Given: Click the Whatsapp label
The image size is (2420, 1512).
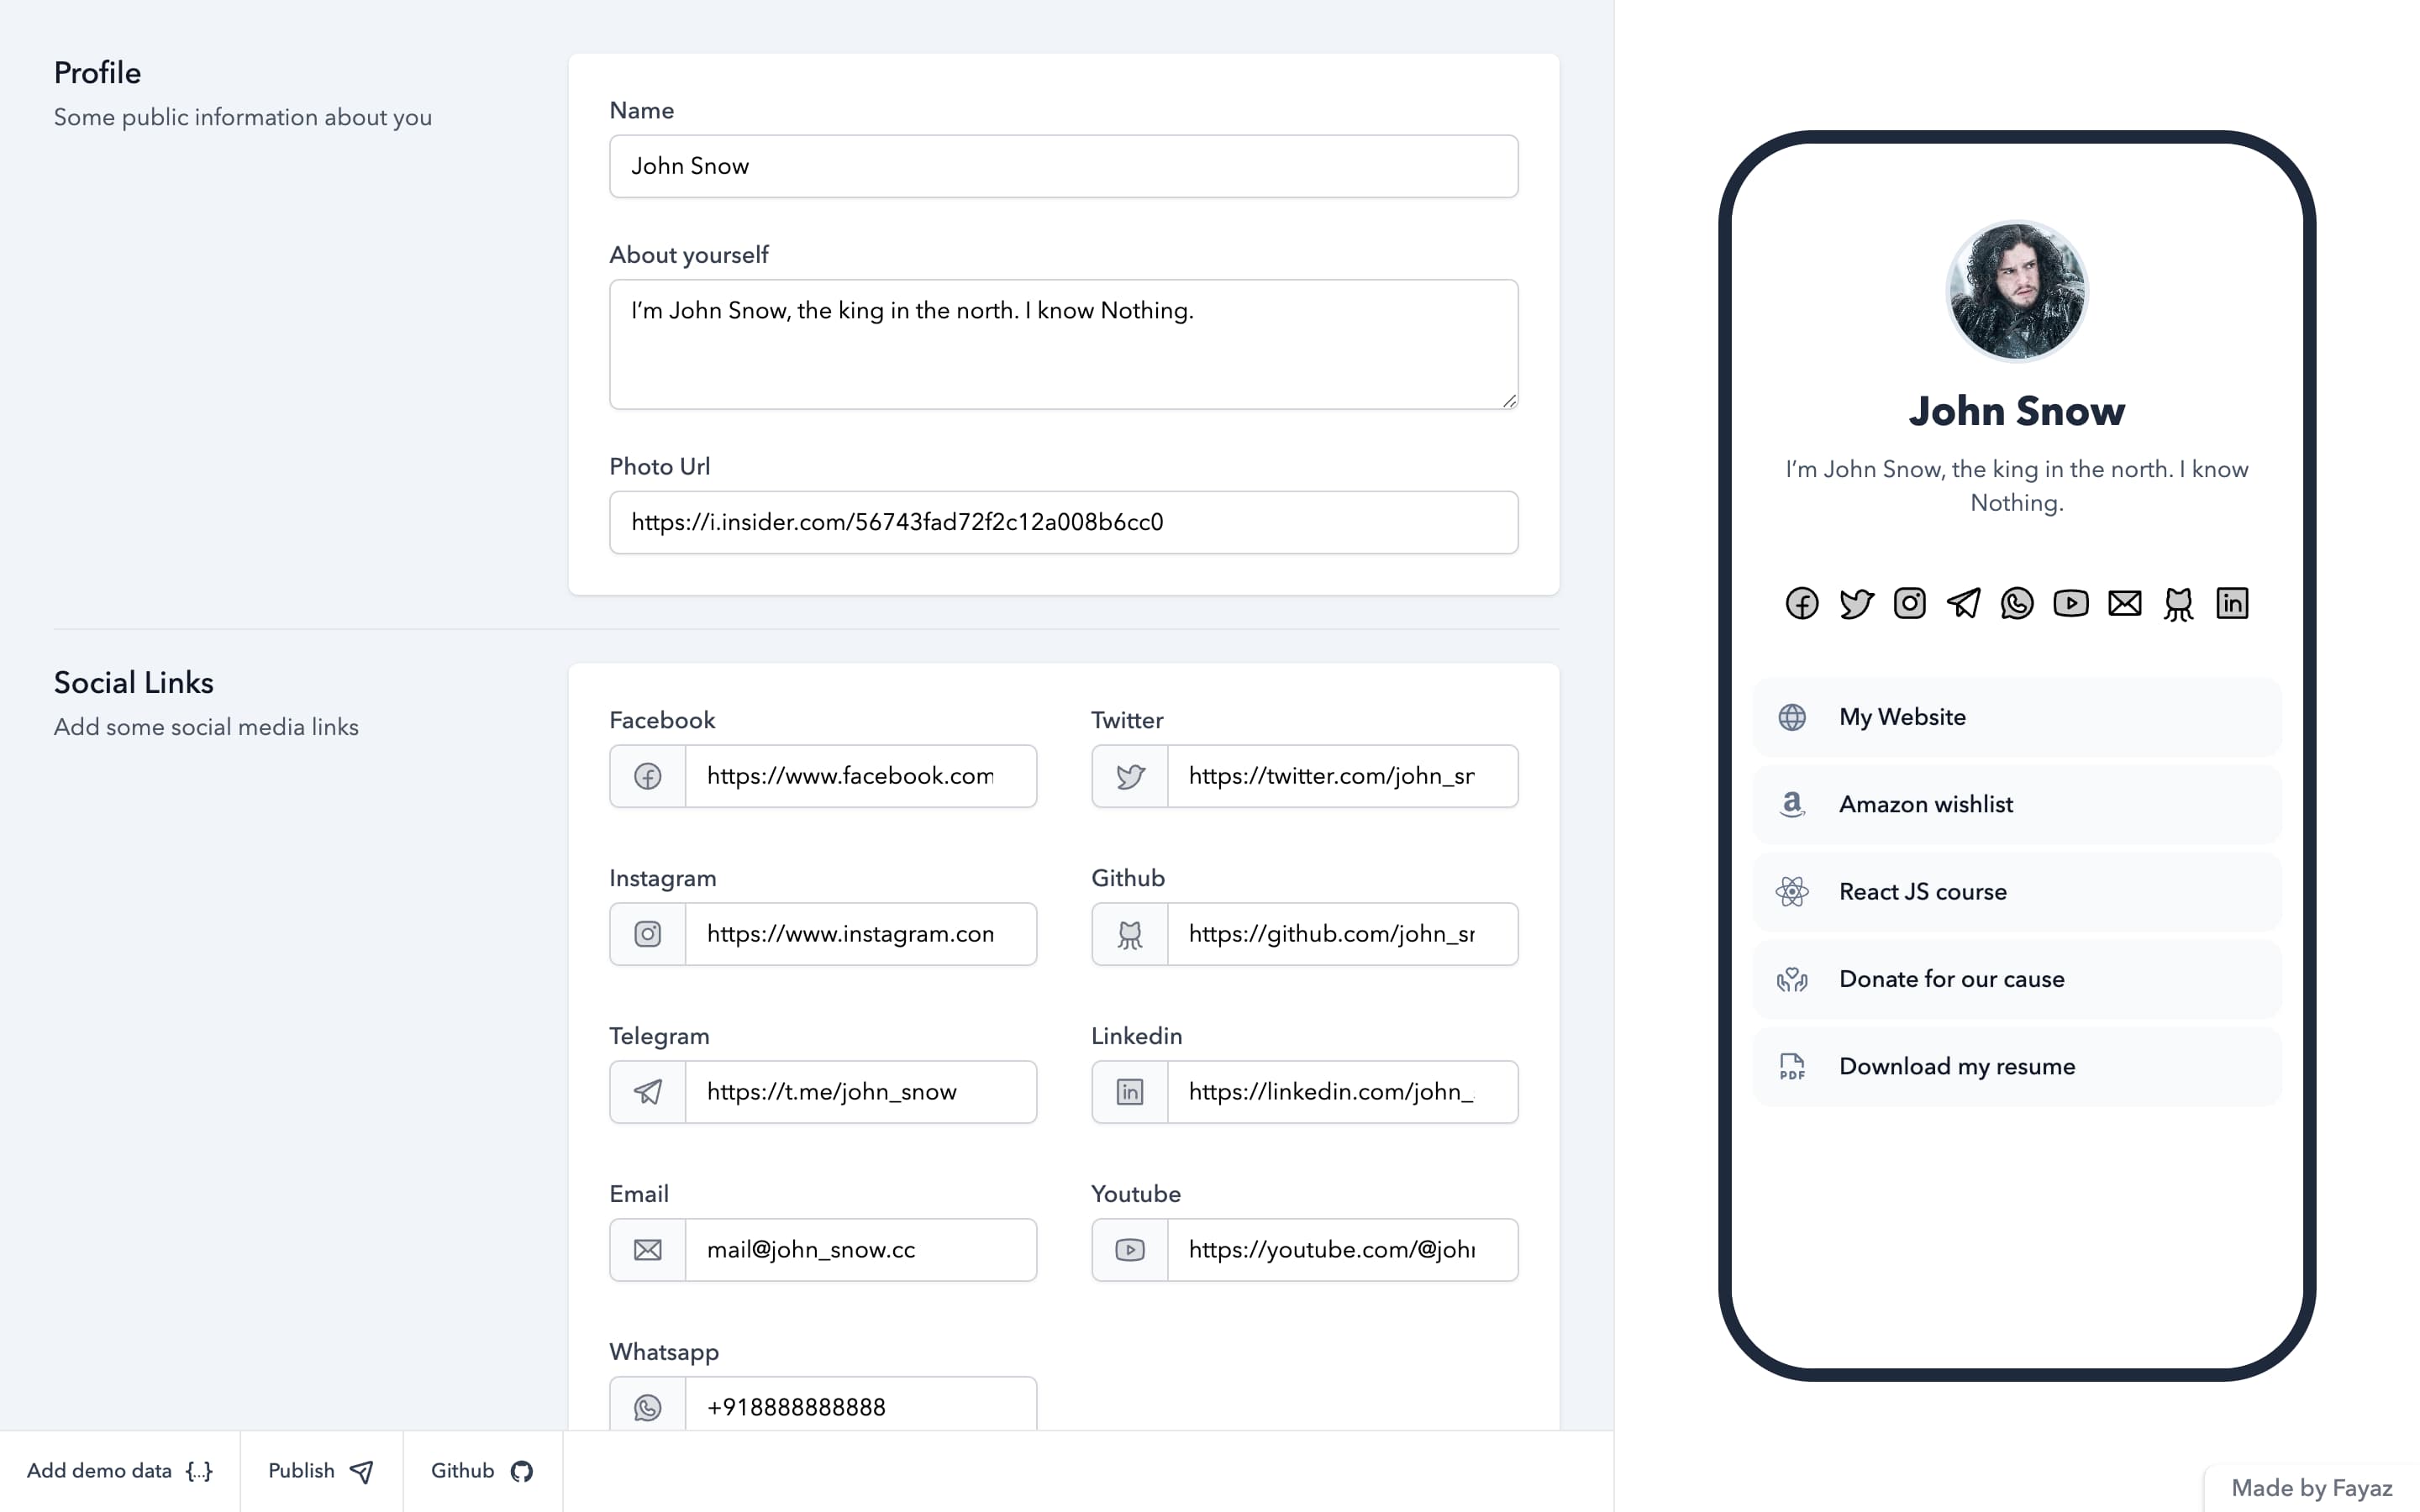Looking at the screenshot, I should tap(664, 1353).
